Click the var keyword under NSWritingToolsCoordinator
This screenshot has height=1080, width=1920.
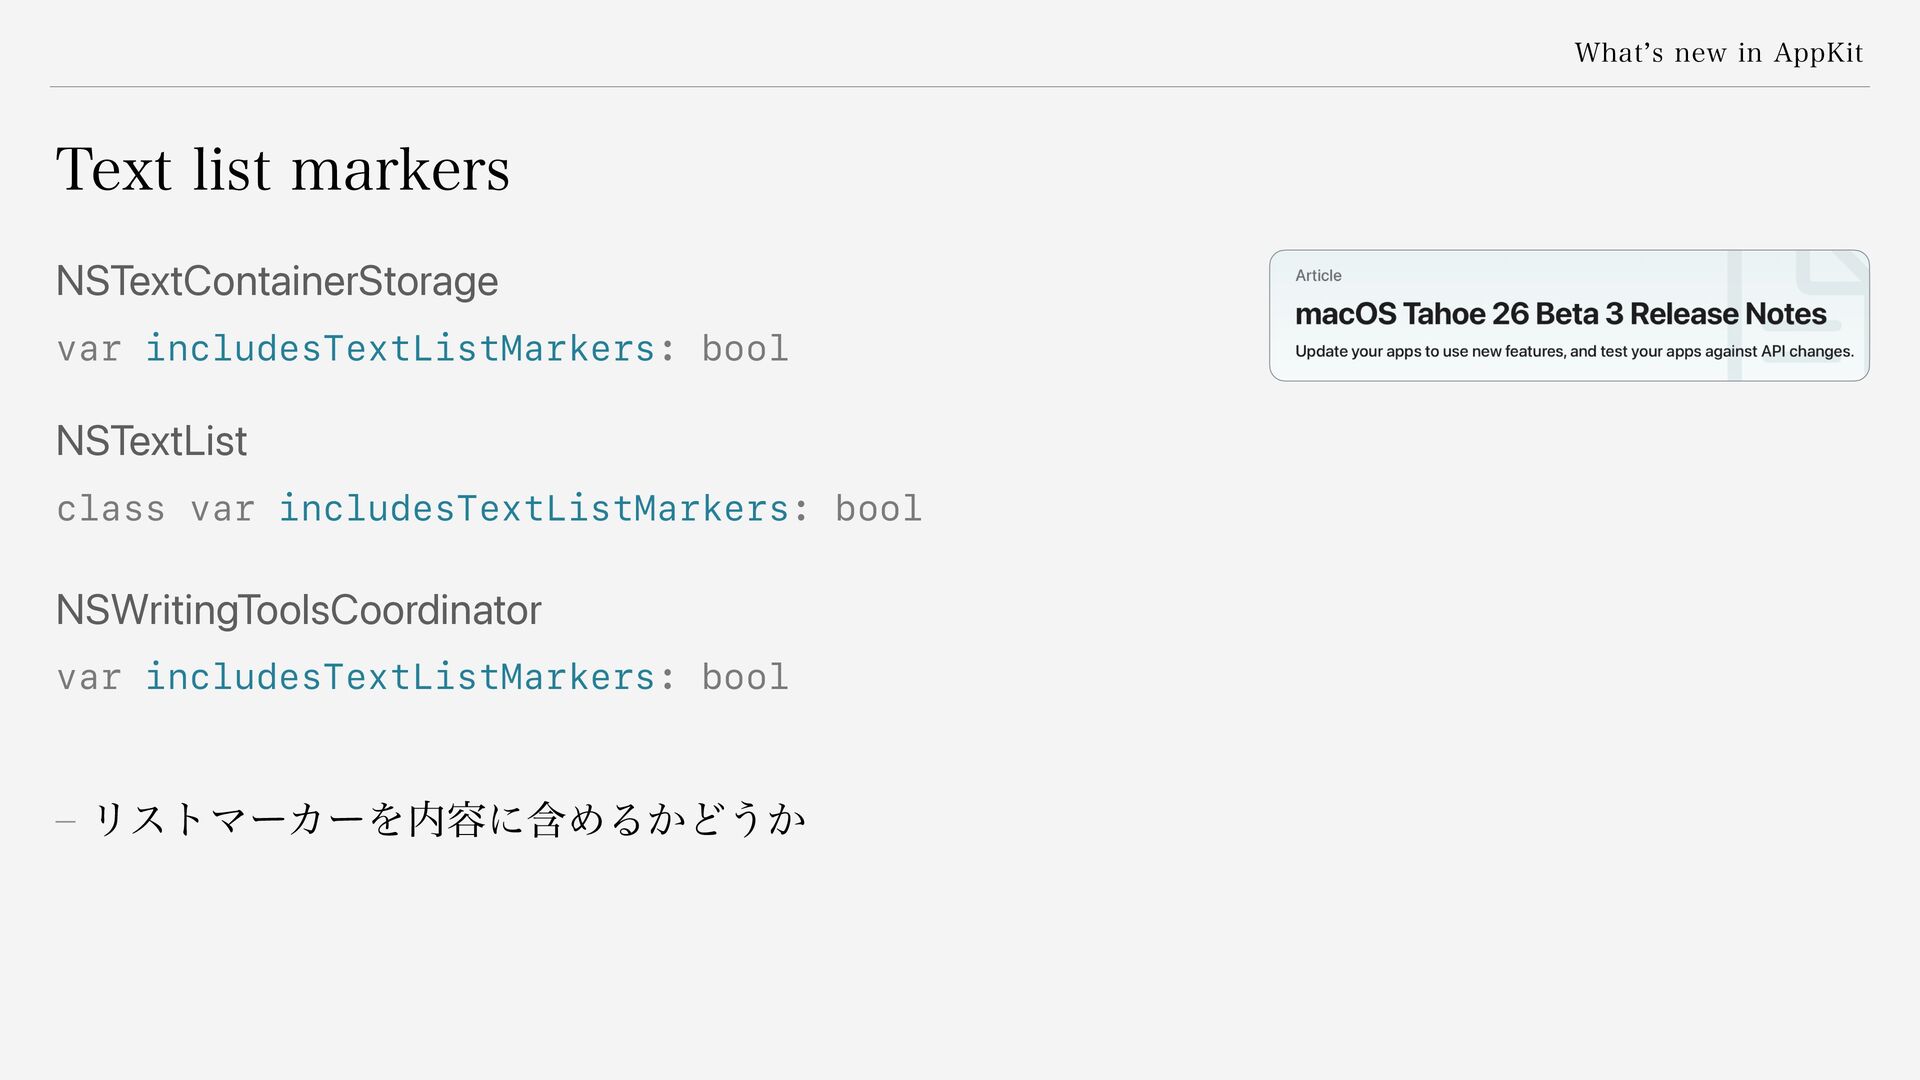89,678
